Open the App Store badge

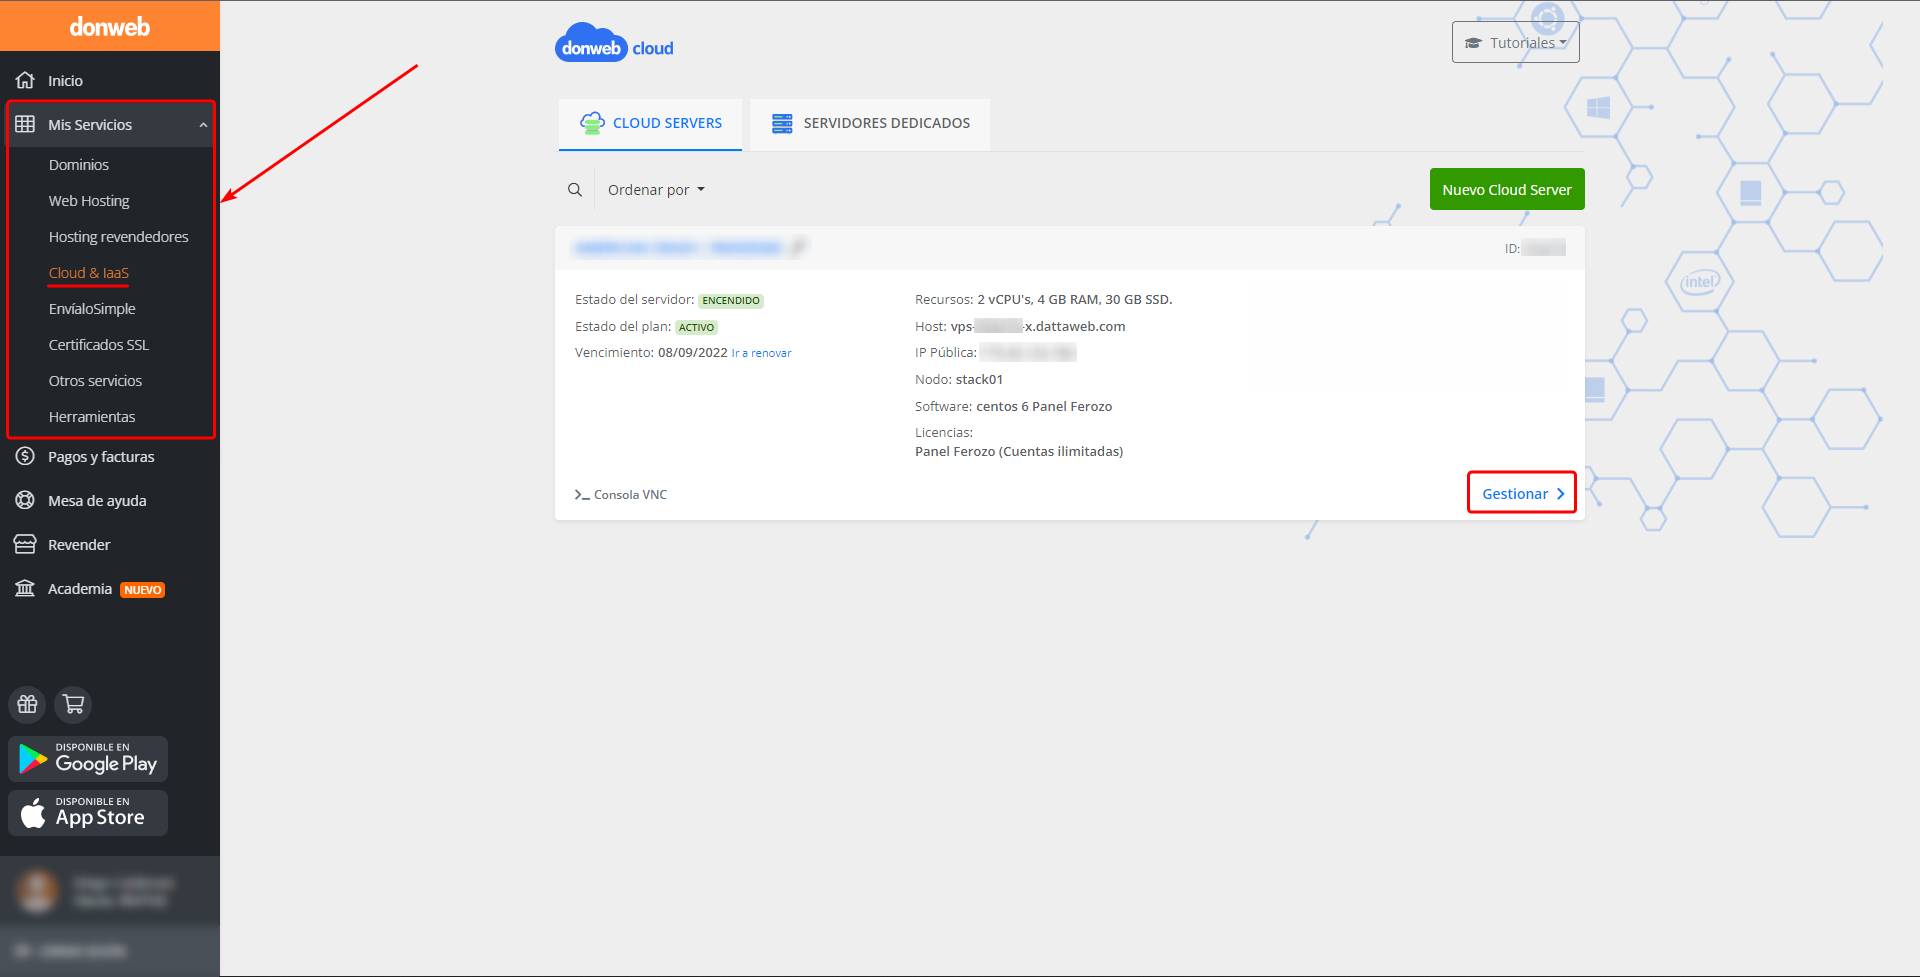point(88,813)
